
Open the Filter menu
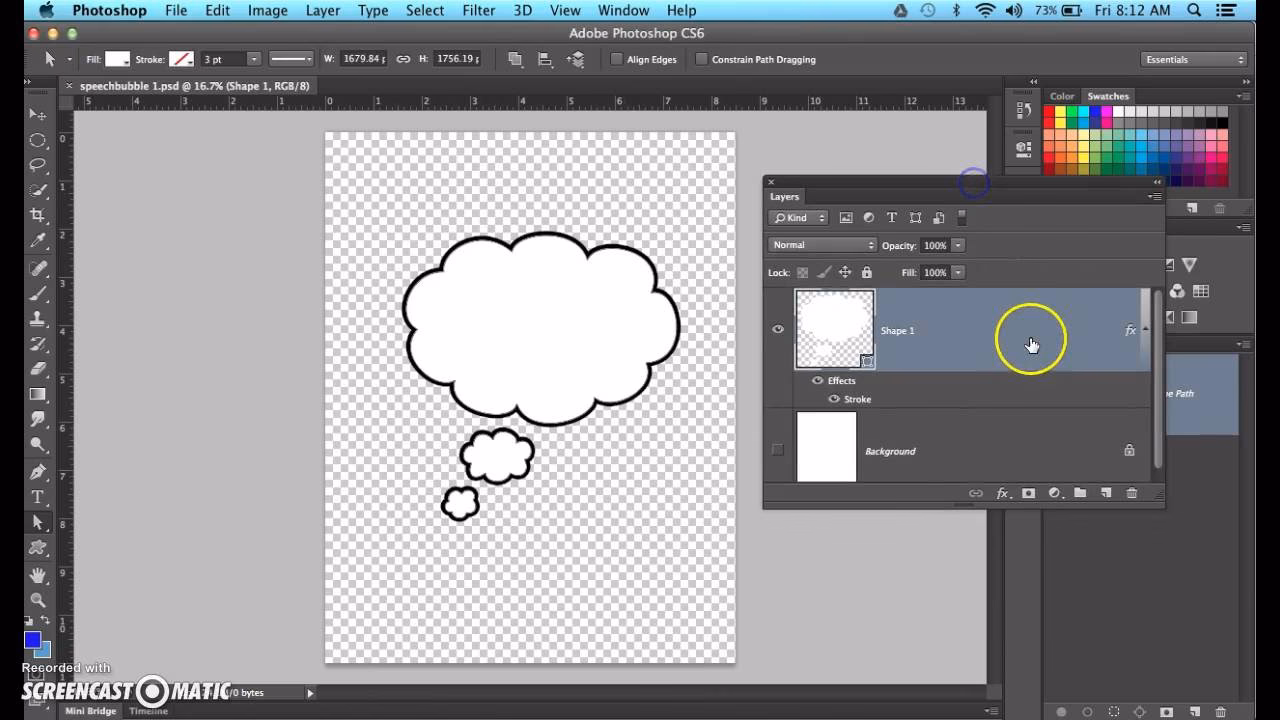(478, 10)
